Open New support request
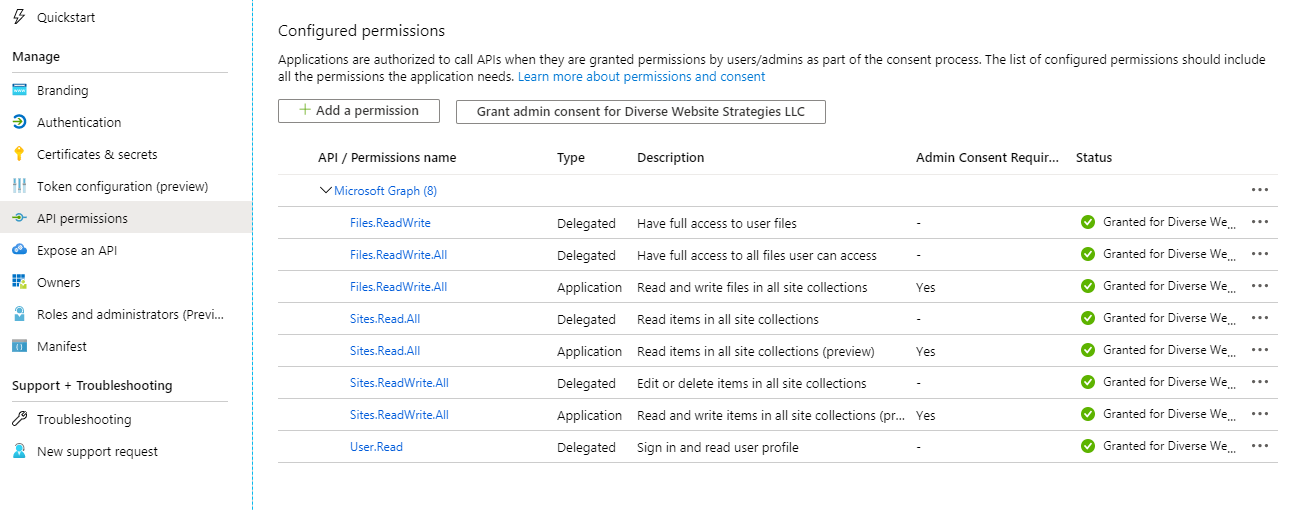 click(x=97, y=451)
